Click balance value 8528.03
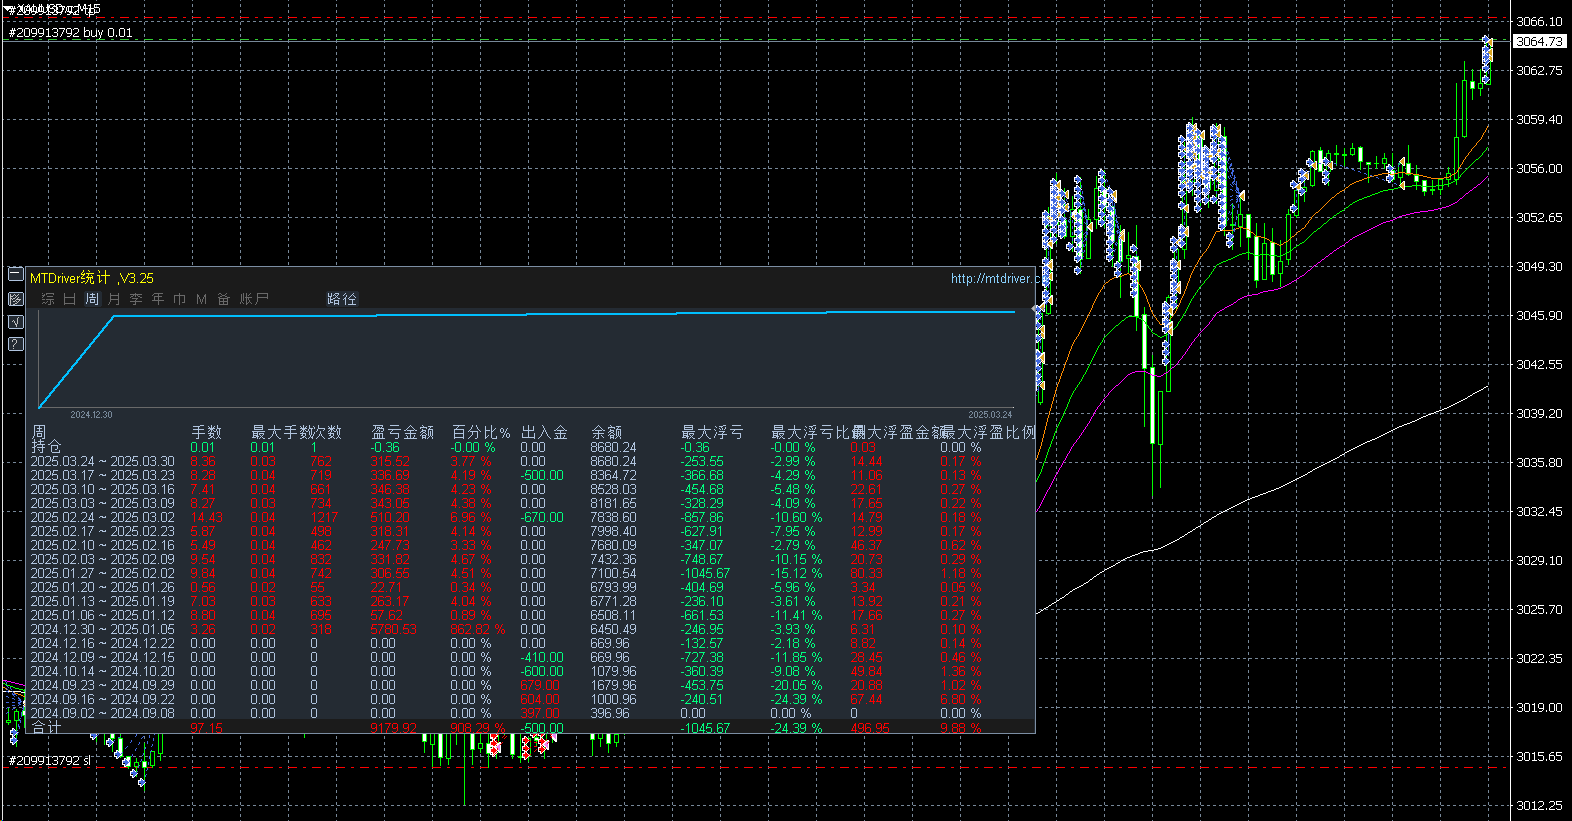1572x821 pixels. [613, 489]
